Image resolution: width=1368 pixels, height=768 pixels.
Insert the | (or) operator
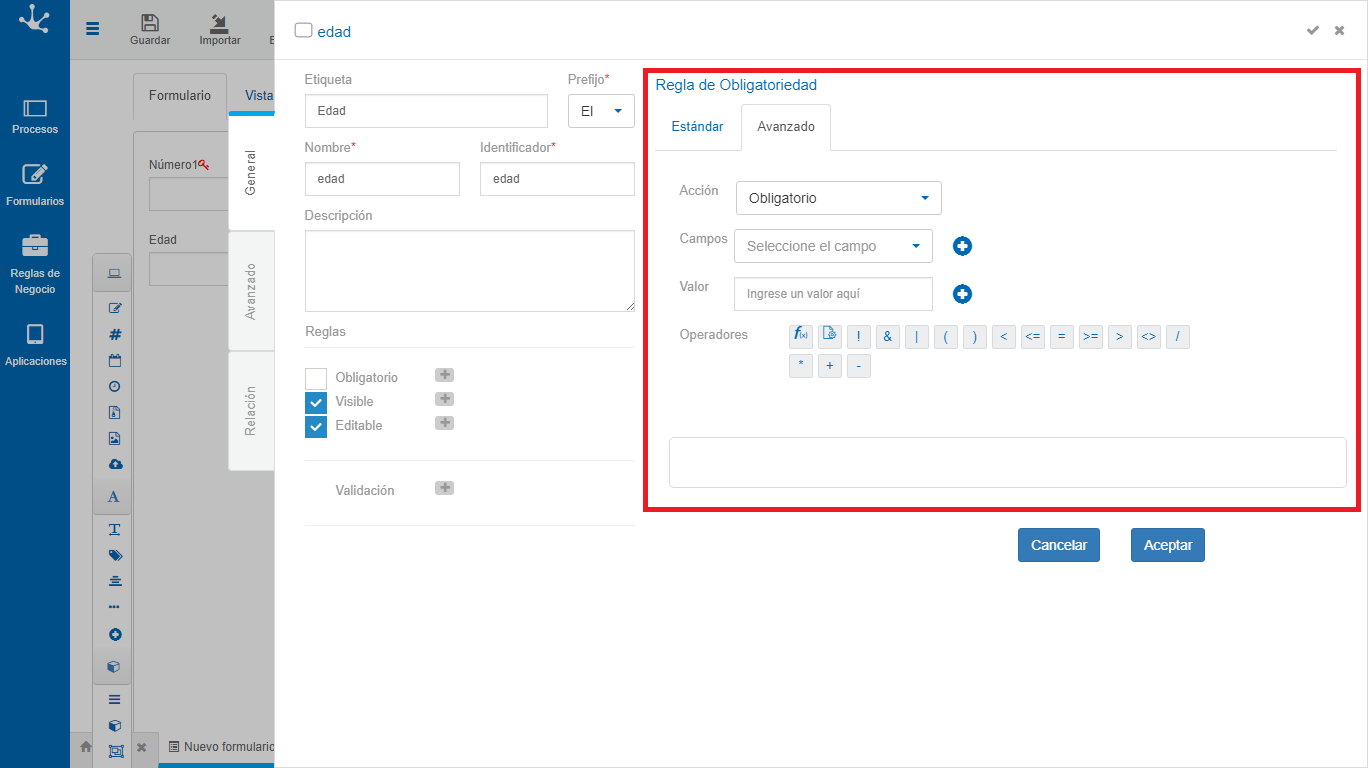pyautogui.click(x=916, y=337)
